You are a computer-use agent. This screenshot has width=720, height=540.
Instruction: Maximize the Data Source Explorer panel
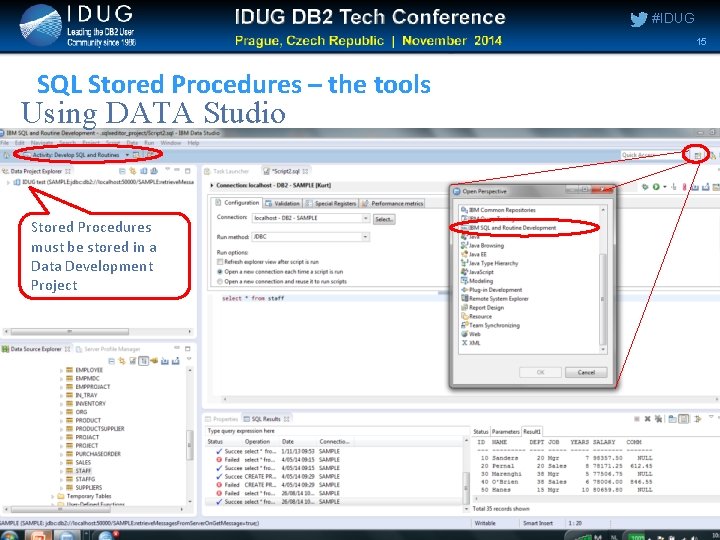[x=187, y=349]
